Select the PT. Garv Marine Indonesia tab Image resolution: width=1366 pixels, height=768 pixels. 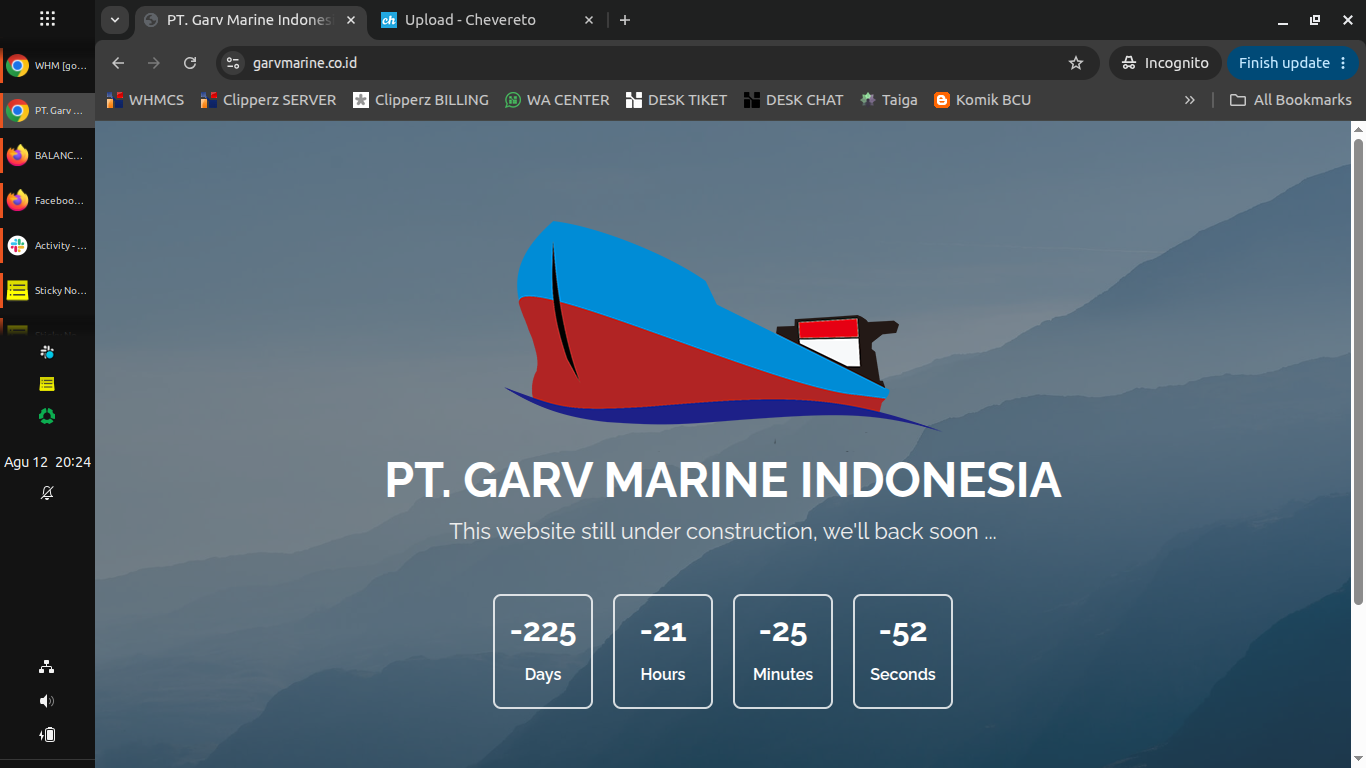[x=250, y=20]
